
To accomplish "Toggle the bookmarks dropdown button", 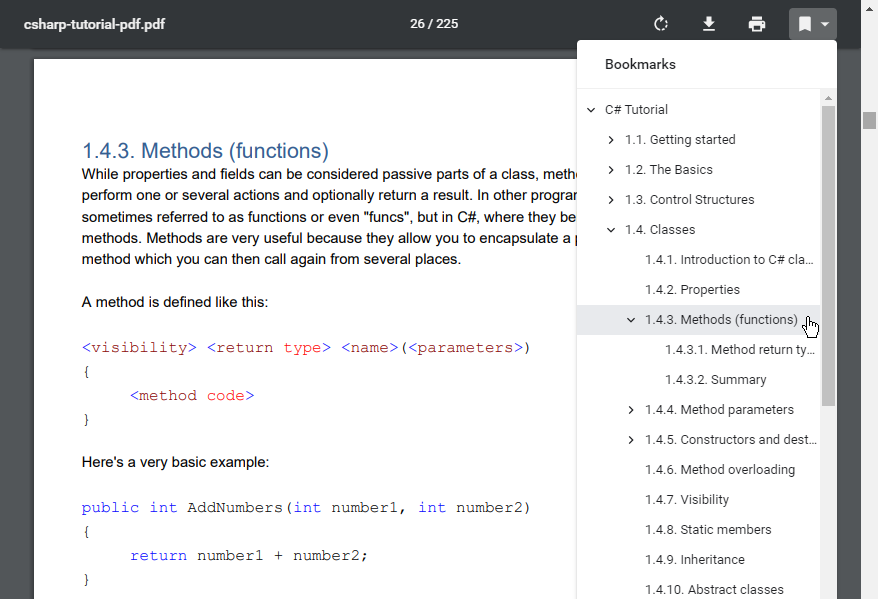I will (812, 24).
